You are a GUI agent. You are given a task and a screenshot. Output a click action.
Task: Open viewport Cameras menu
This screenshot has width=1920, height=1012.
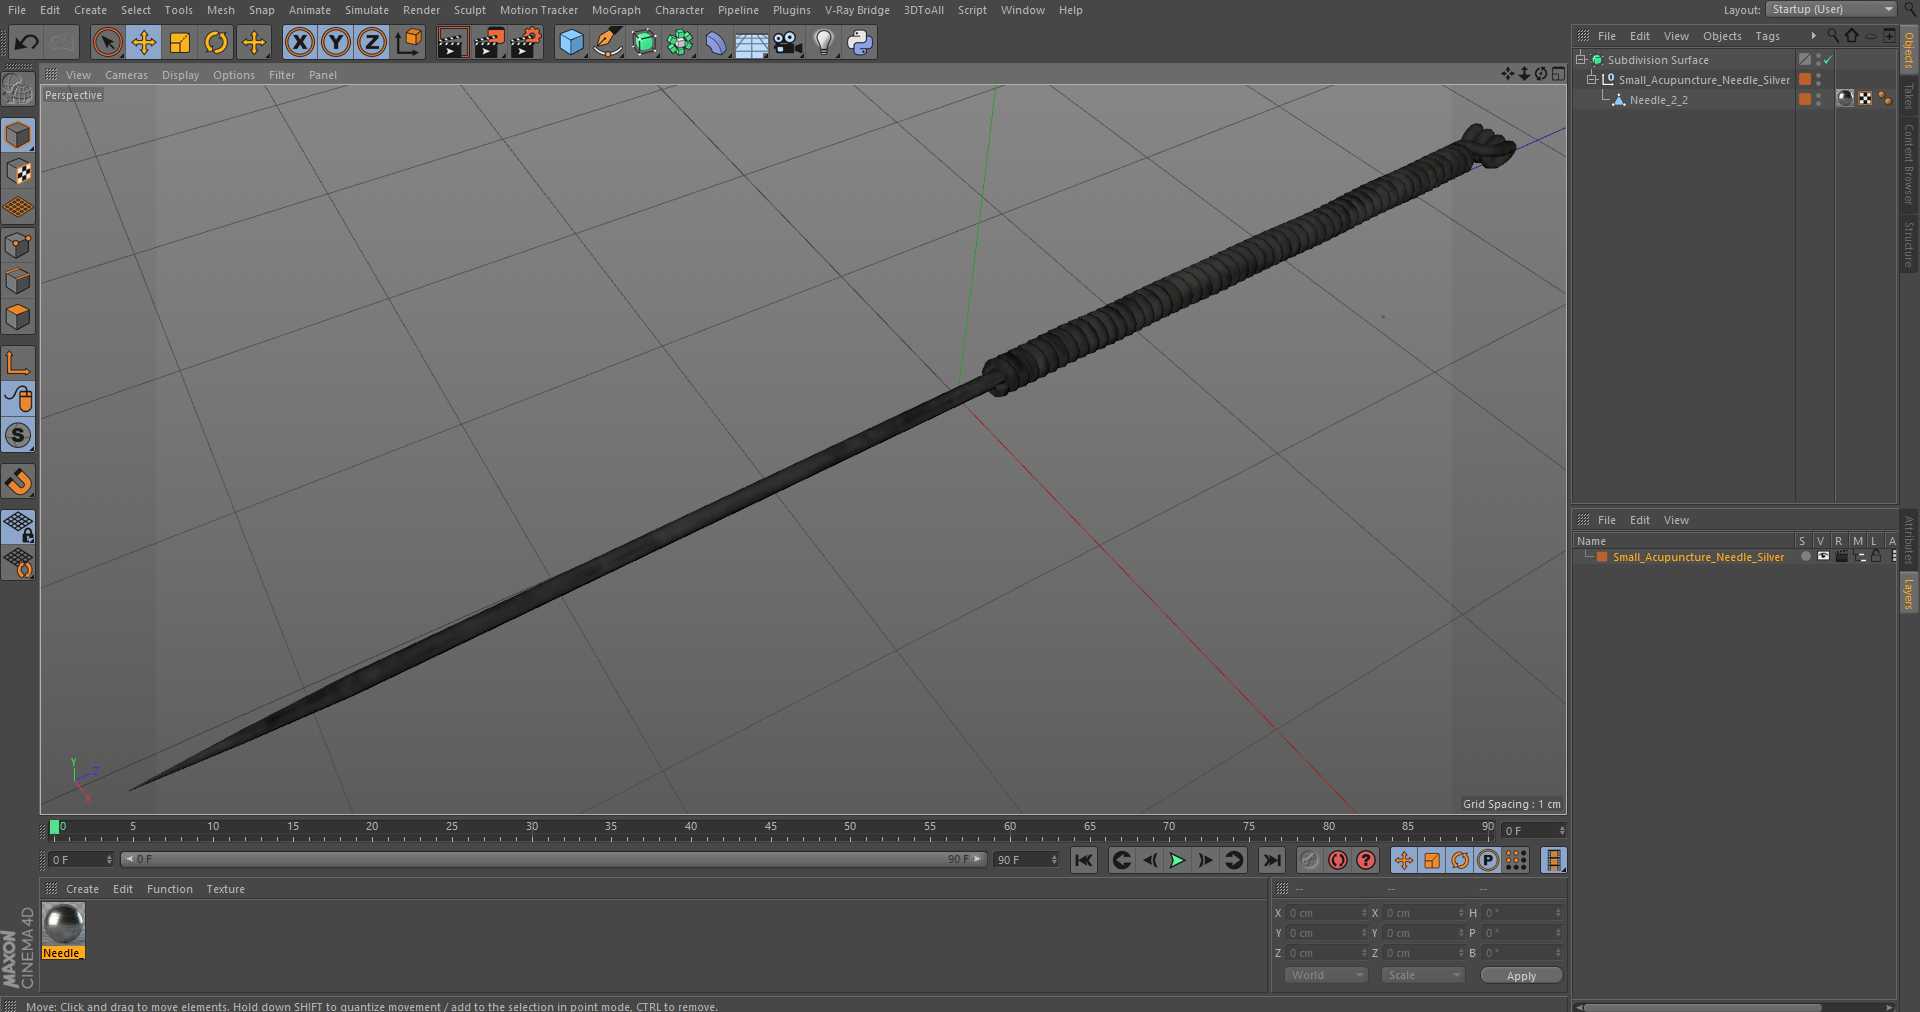coord(126,75)
